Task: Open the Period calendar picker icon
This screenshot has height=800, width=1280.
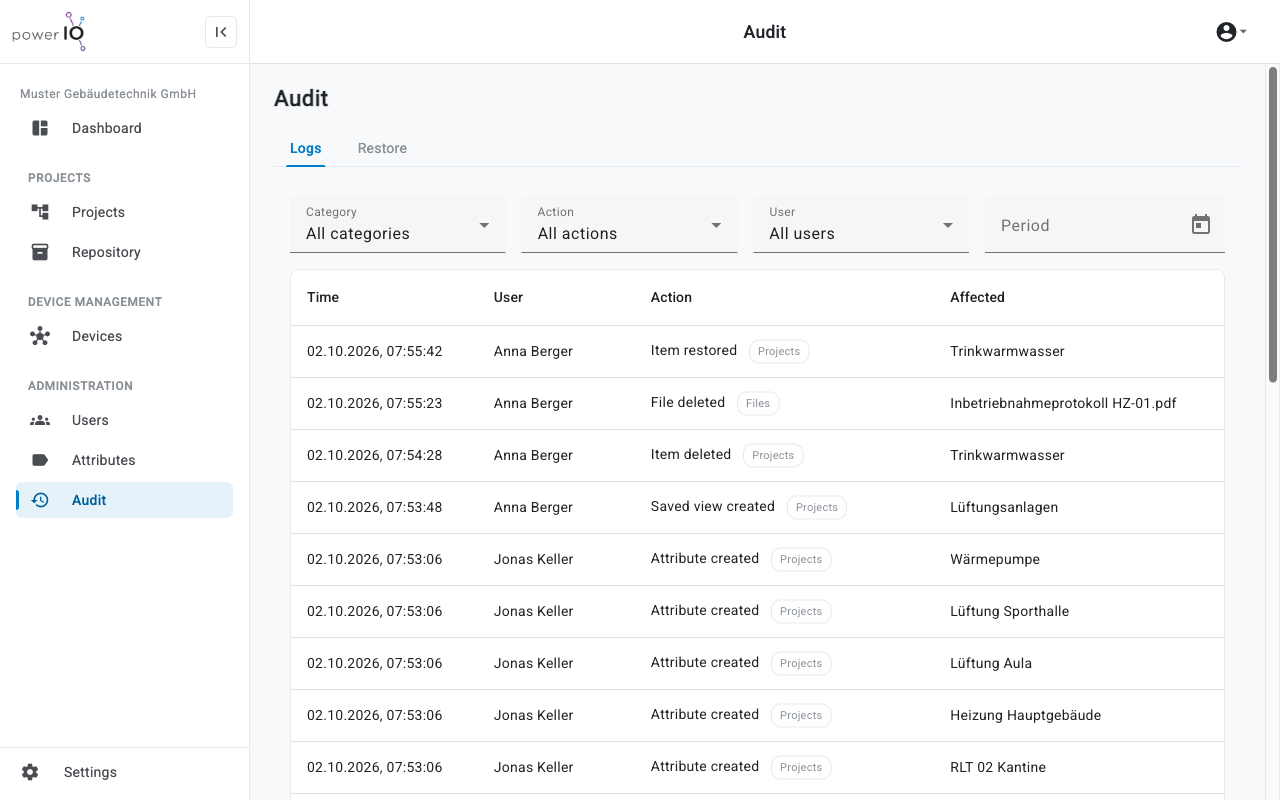Action: point(1201,225)
